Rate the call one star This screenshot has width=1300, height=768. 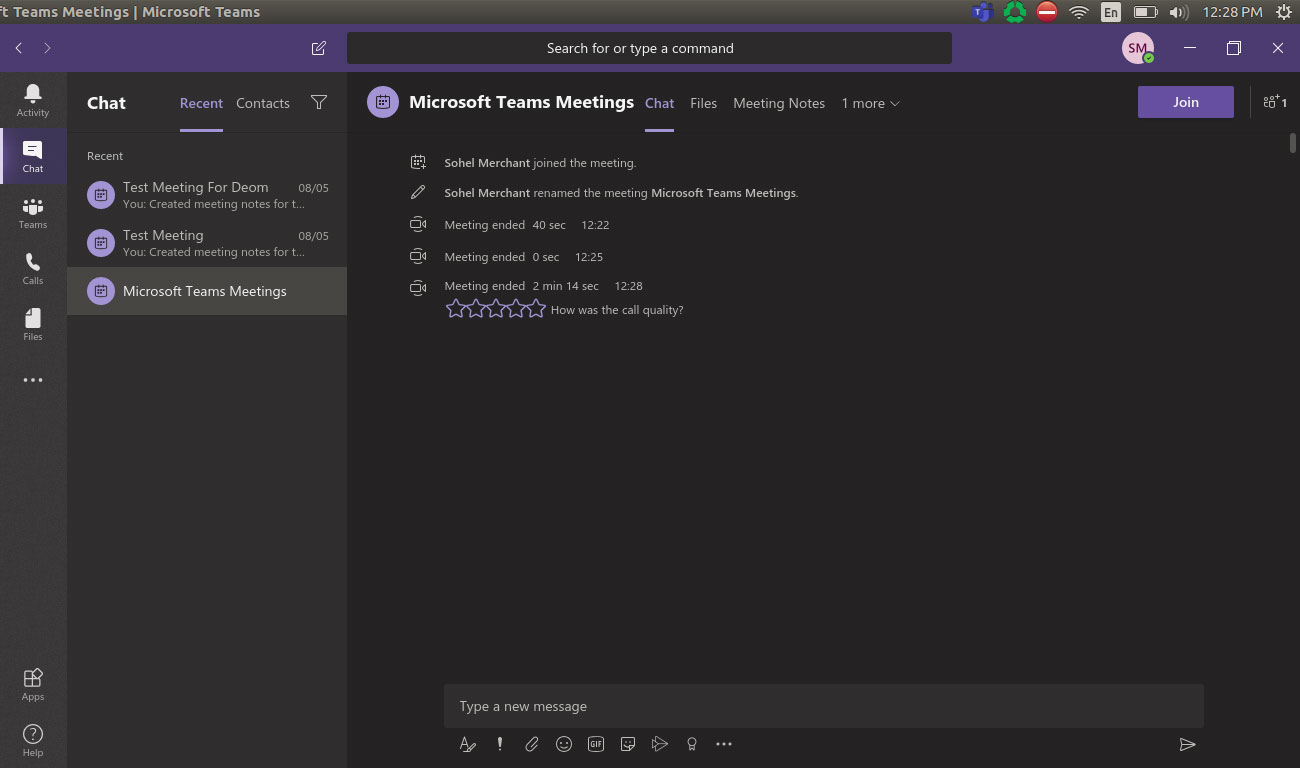point(456,309)
